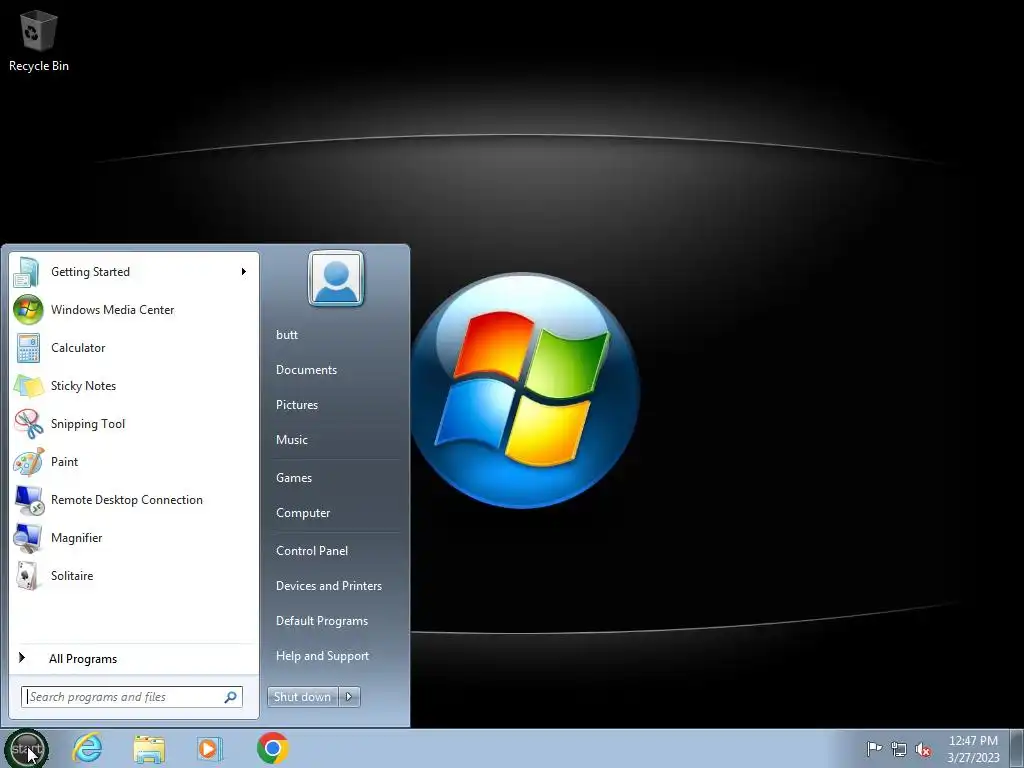Open the Magnifier icon
The width and height of the screenshot is (1024, 768).
[28, 538]
